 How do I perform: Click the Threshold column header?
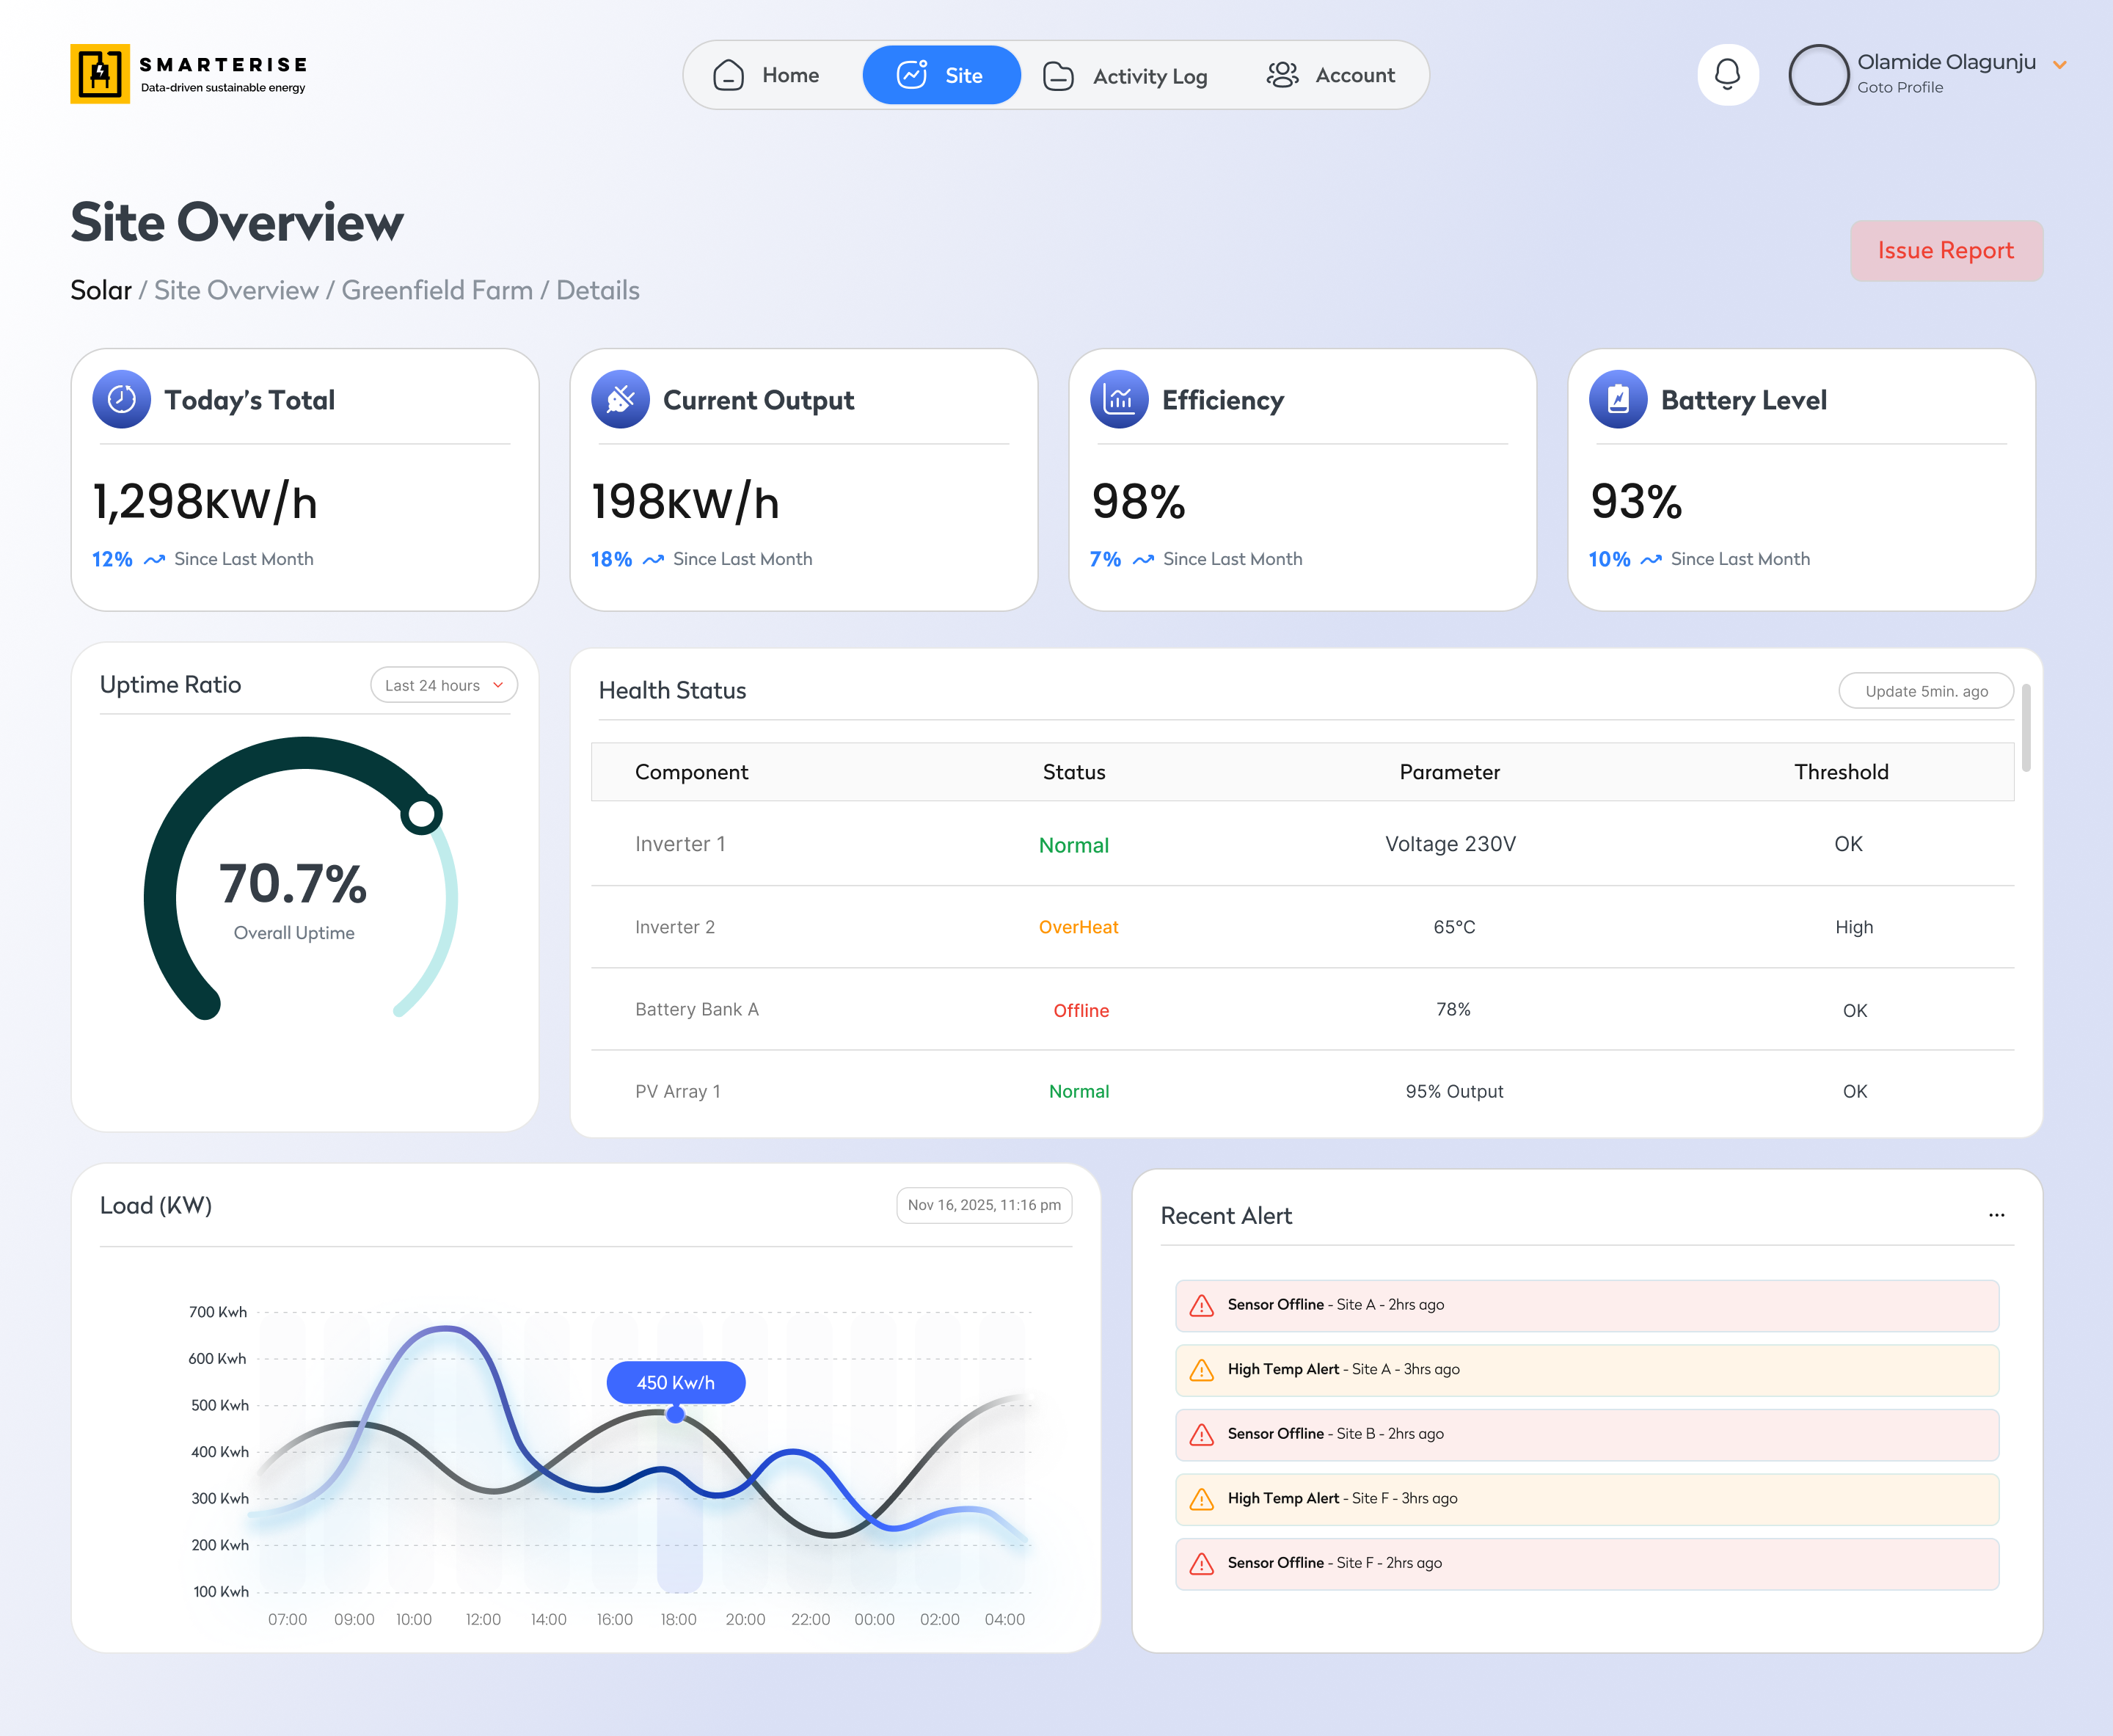(x=1841, y=772)
